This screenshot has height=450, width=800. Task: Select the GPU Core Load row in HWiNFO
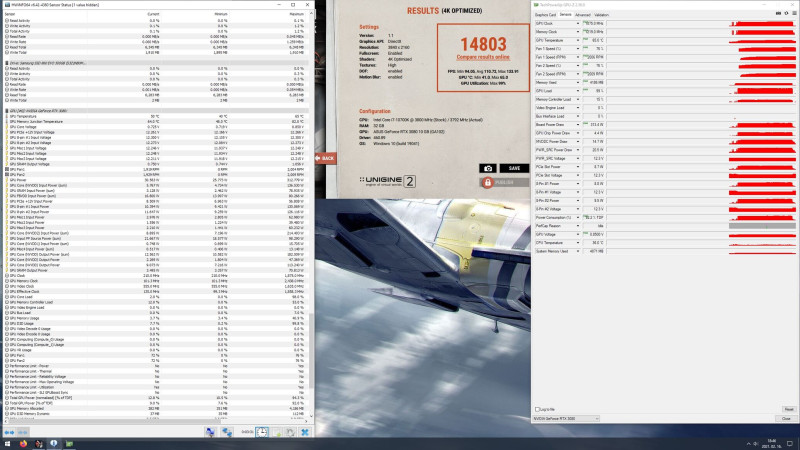coord(156,297)
